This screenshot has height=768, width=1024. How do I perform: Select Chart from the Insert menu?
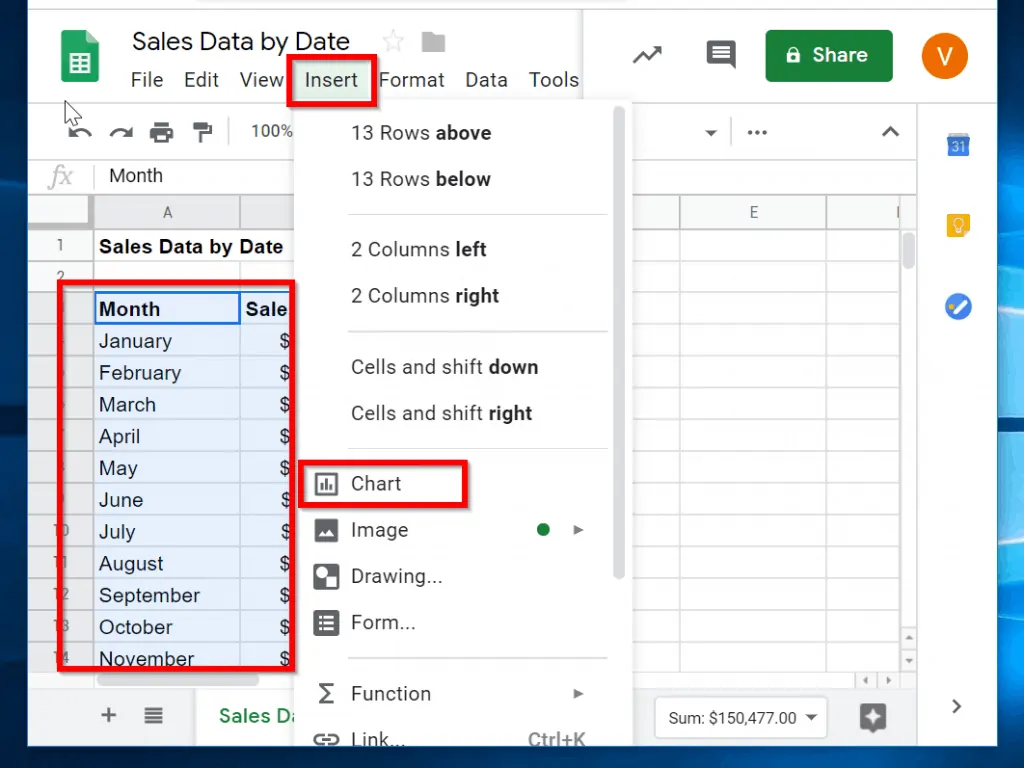(376, 484)
